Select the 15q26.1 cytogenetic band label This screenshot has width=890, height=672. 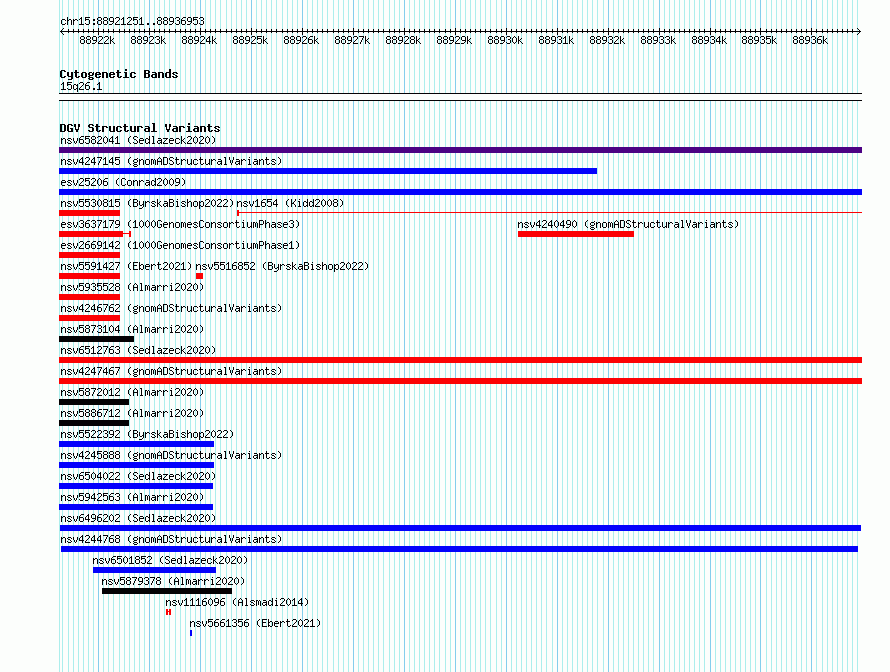pyautogui.click(x=81, y=86)
